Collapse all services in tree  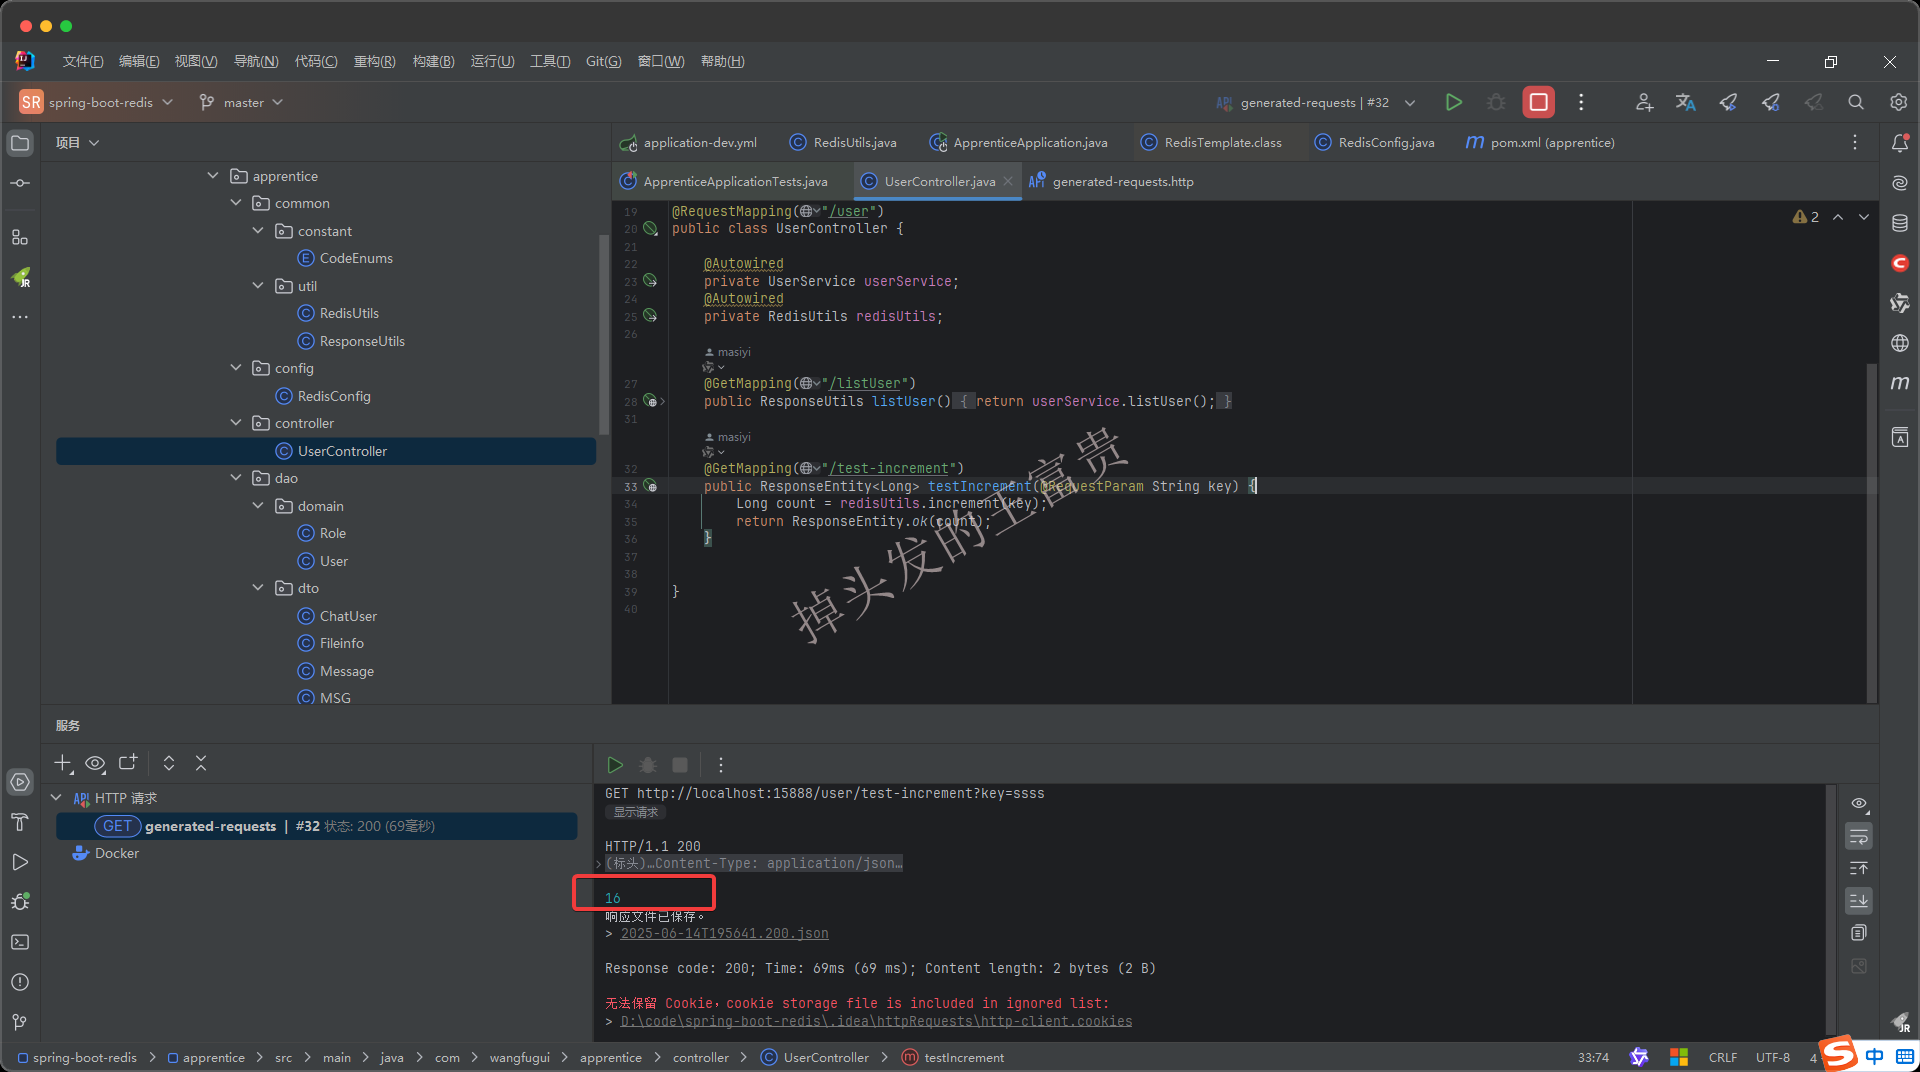point(201,763)
